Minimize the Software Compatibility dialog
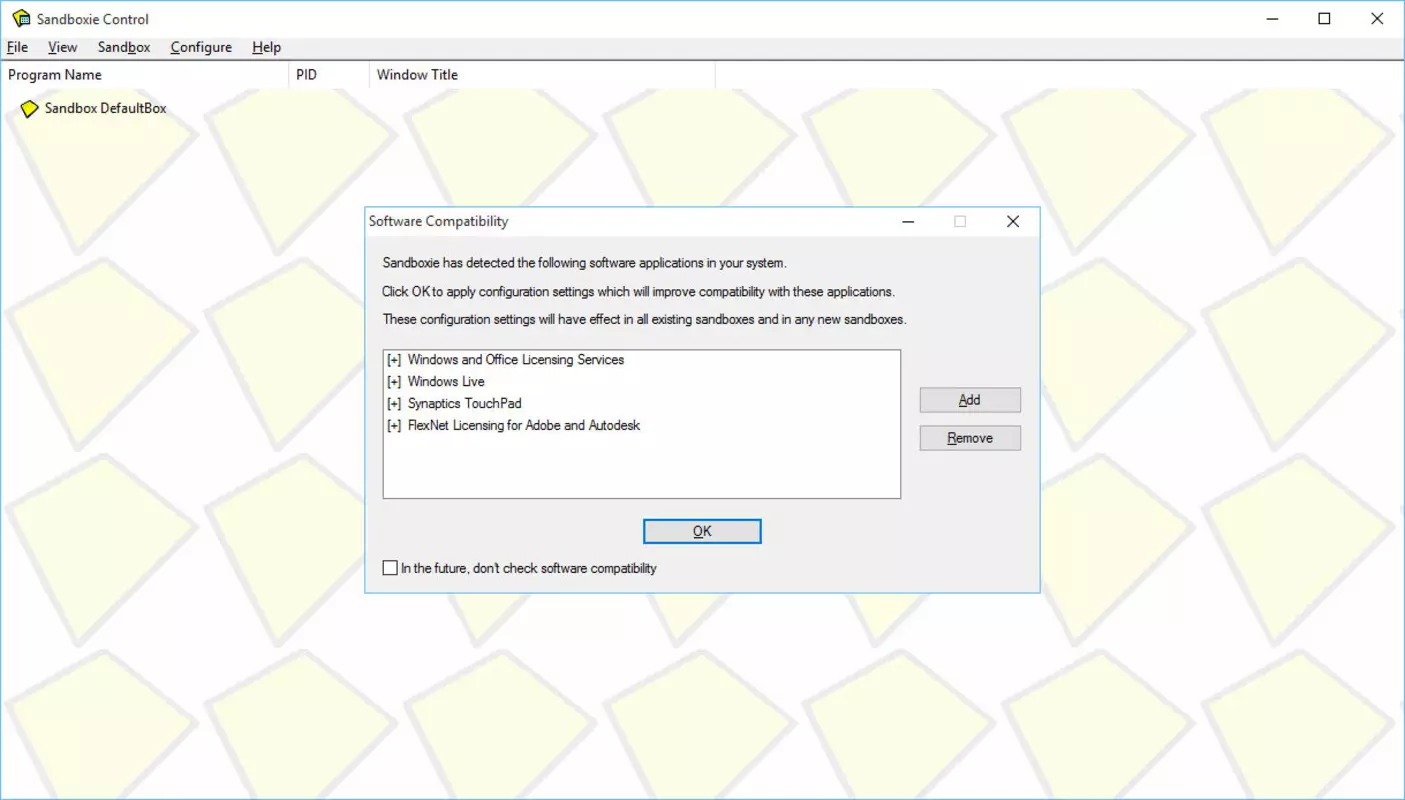This screenshot has height=800, width=1405. point(908,222)
